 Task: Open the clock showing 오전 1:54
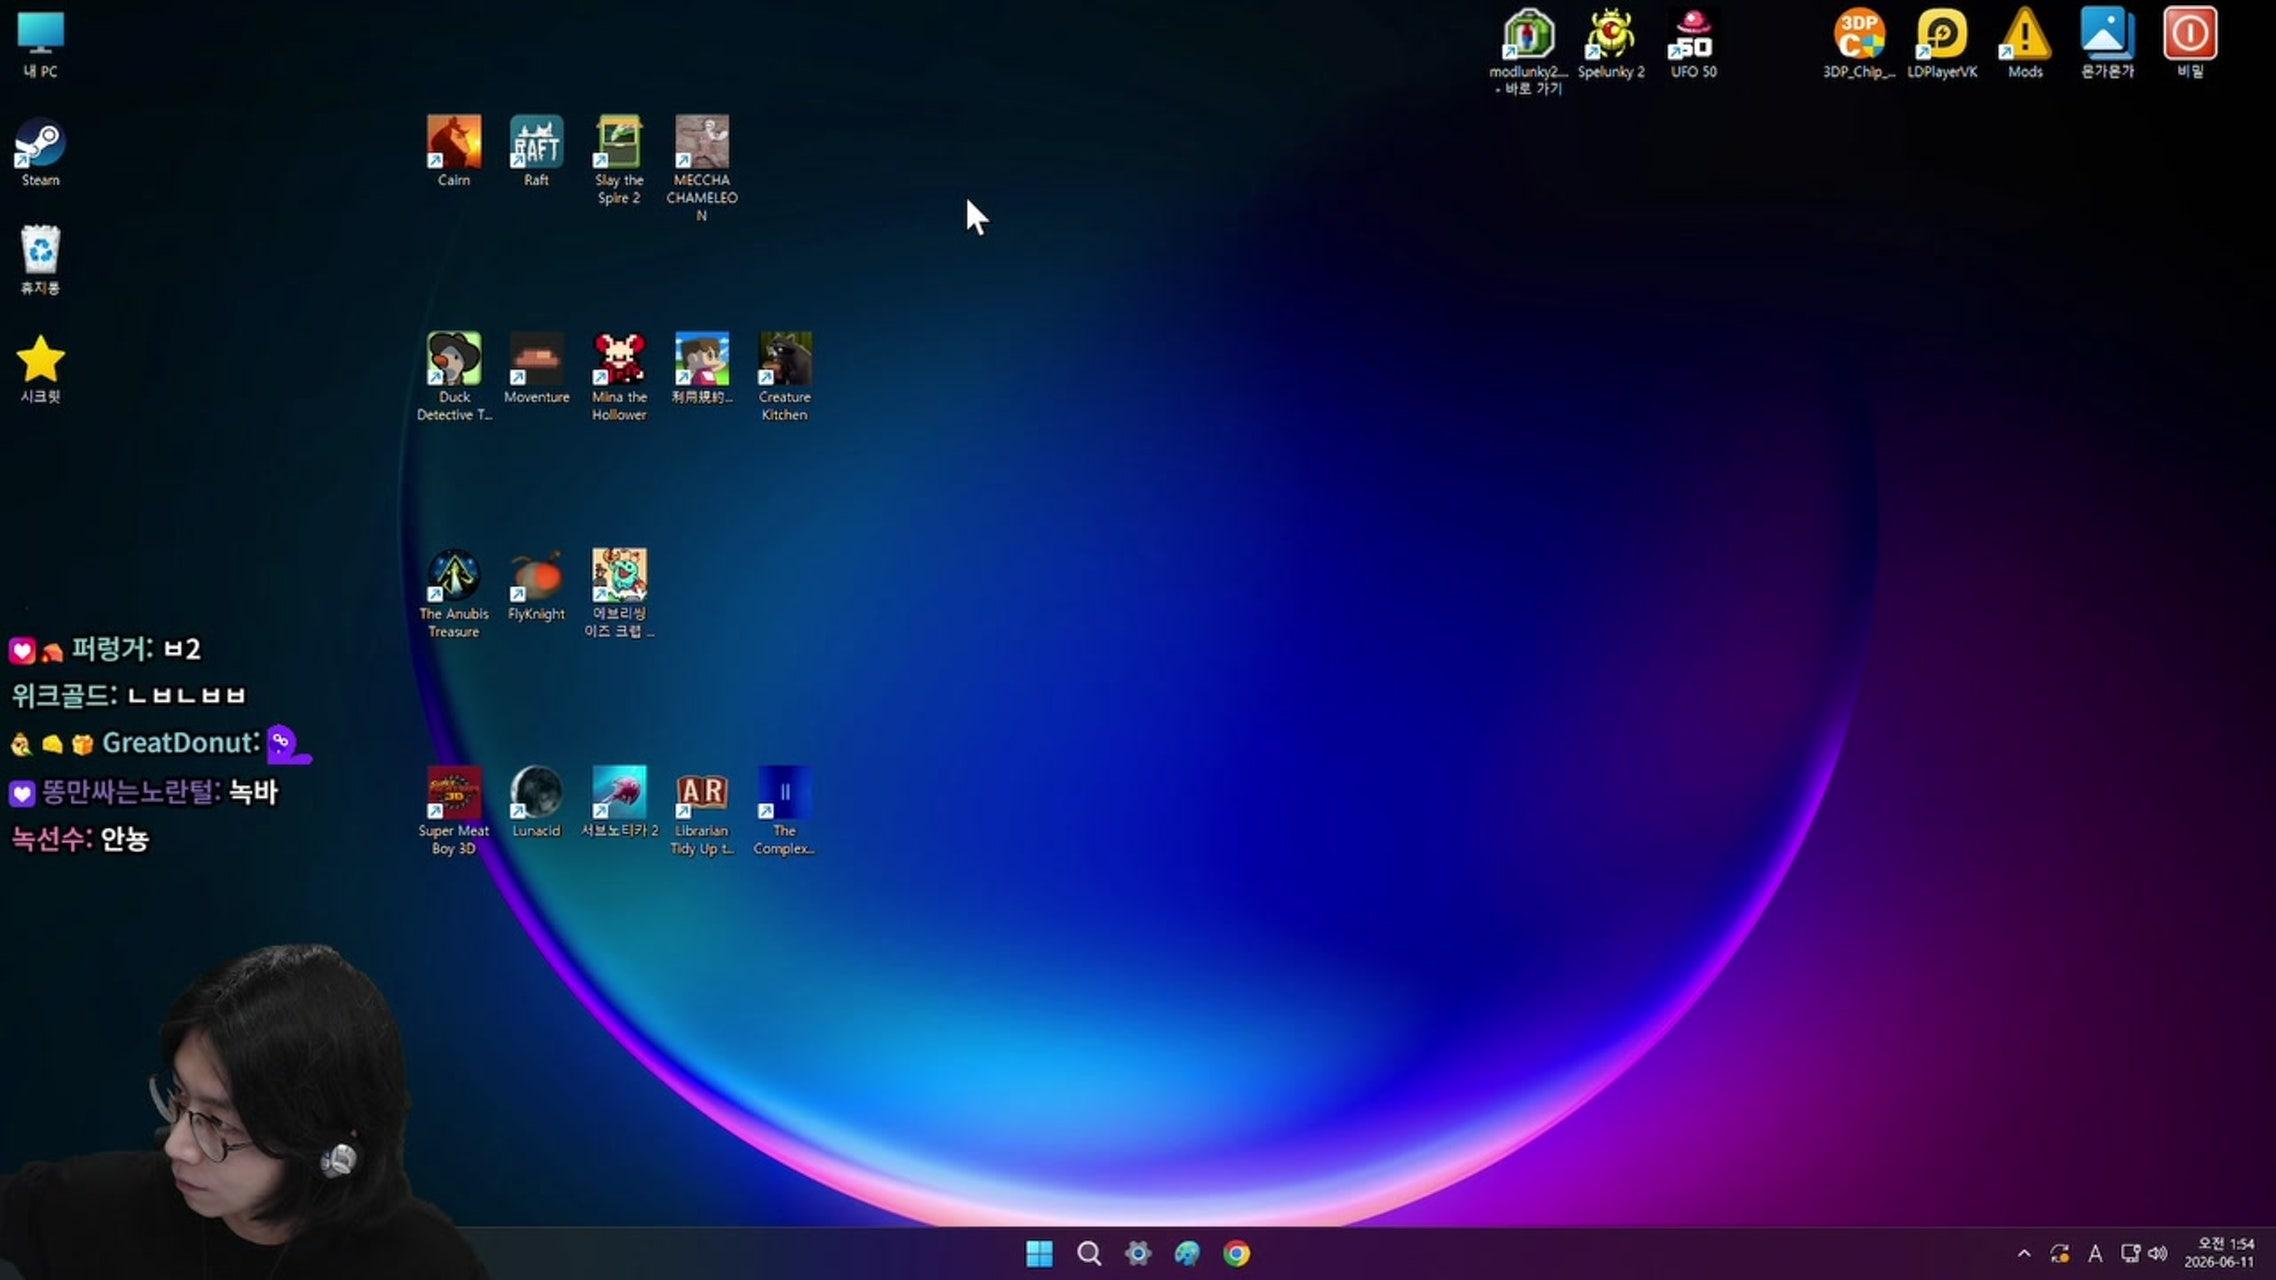(x=2219, y=1253)
